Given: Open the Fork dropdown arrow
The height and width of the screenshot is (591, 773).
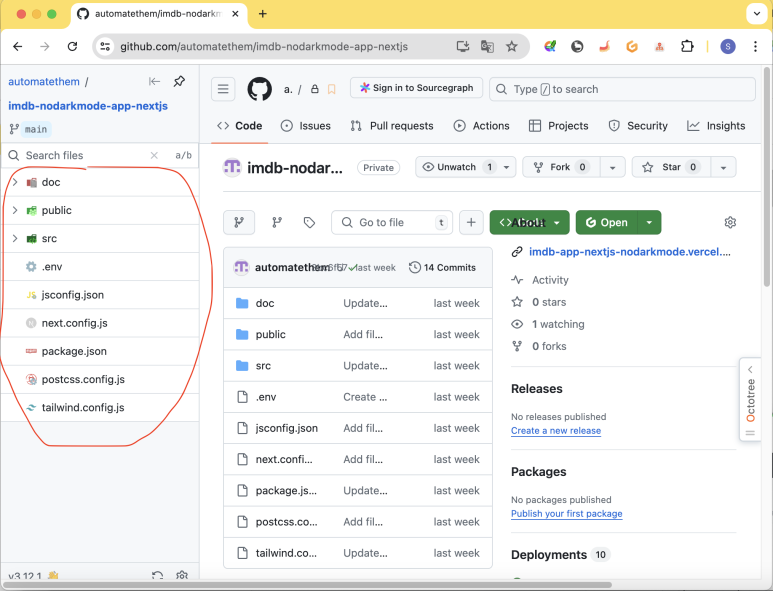Looking at the screenshot, I should [613, 168].
